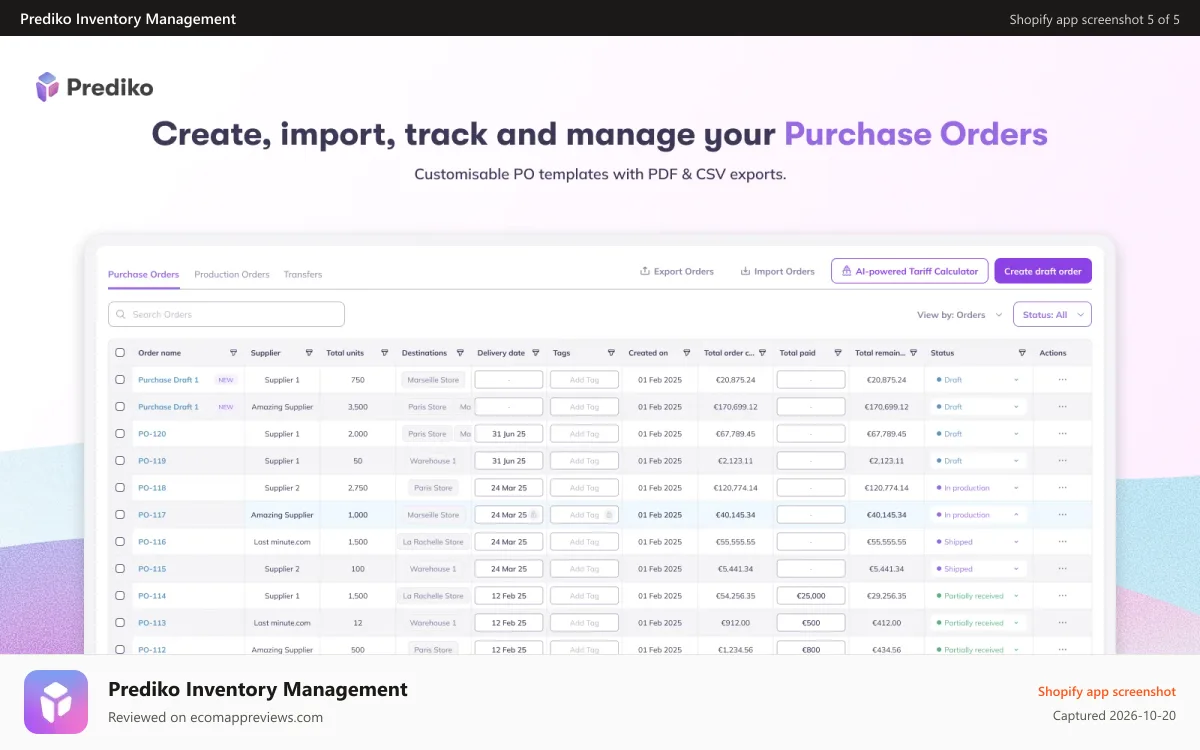Open the Total order cost filter
1200x750 pixels.
coord(762,353)
